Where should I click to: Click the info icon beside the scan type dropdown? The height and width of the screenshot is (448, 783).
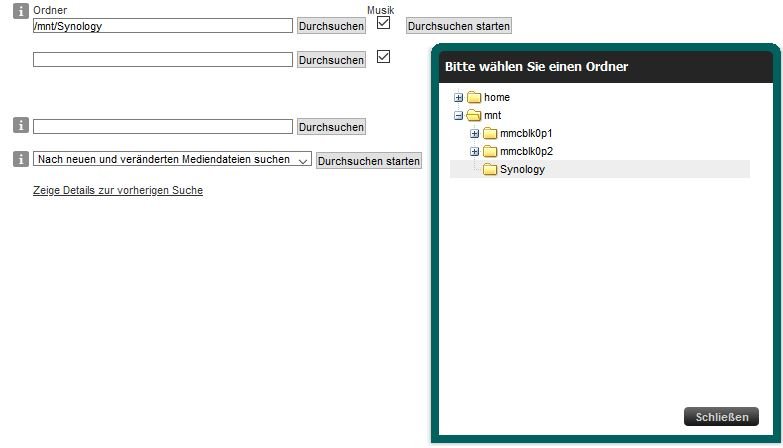point(20,159)
